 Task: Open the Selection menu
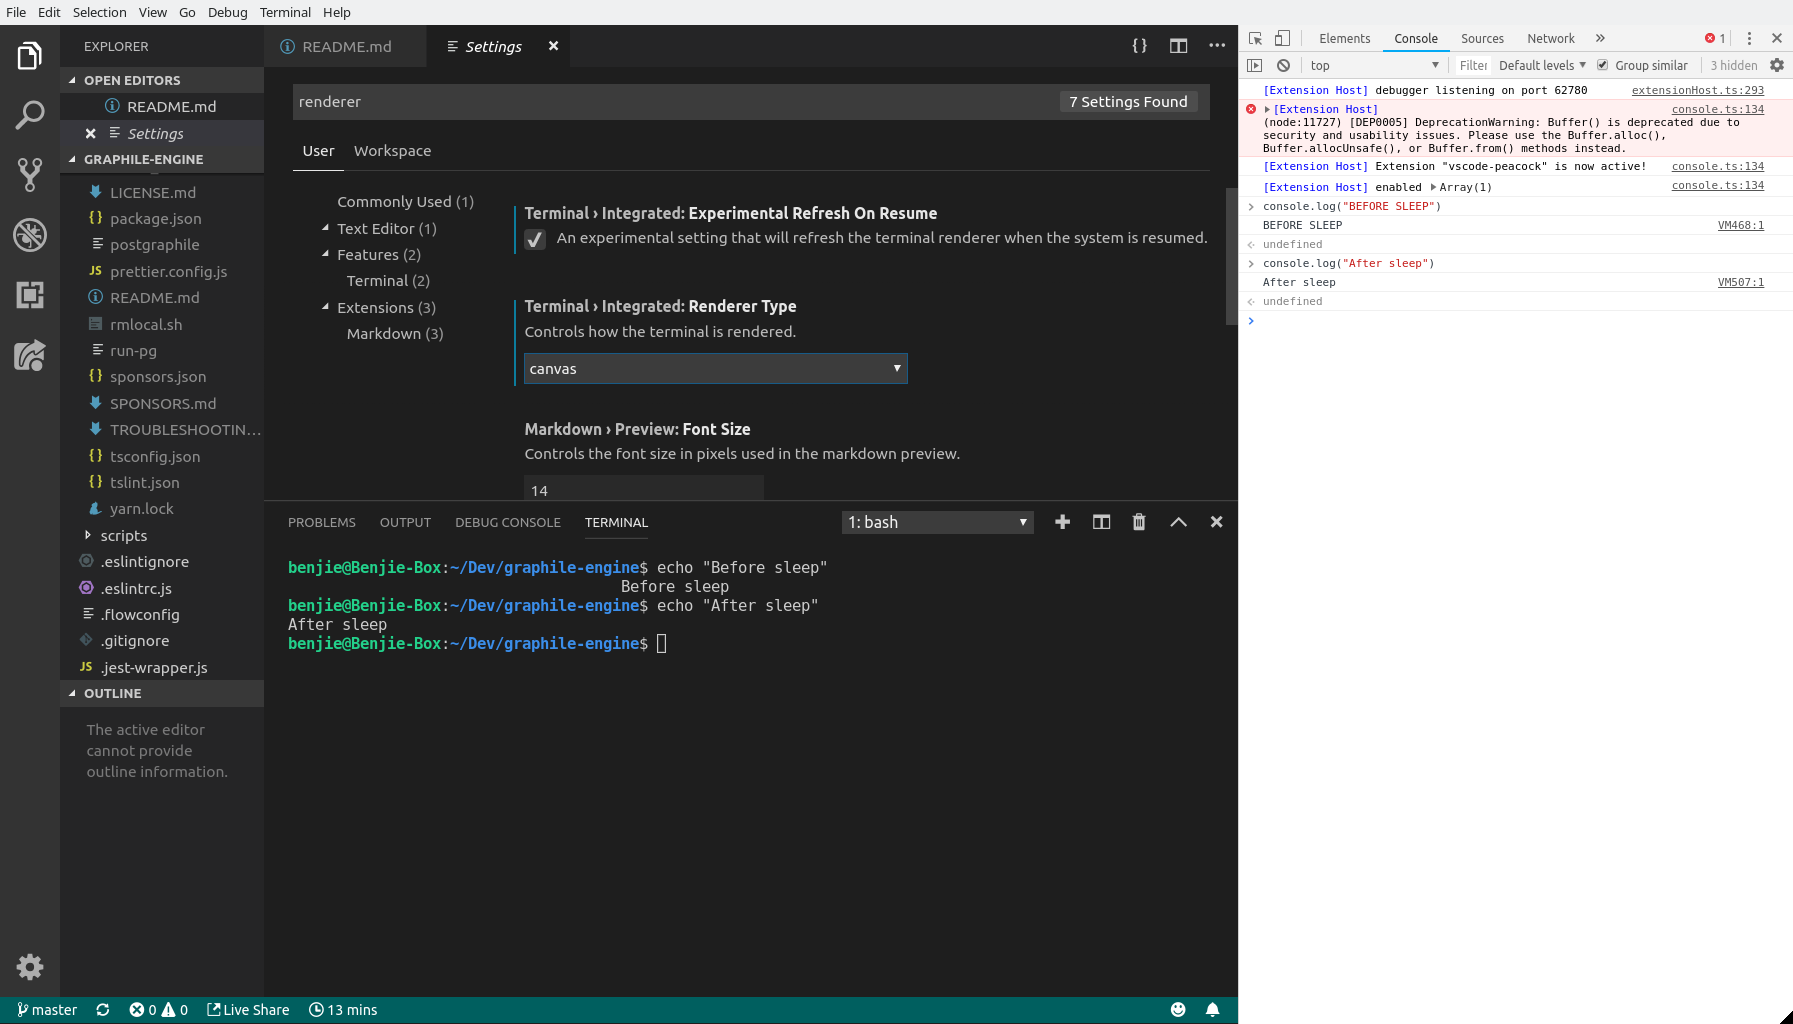[99, 12]
